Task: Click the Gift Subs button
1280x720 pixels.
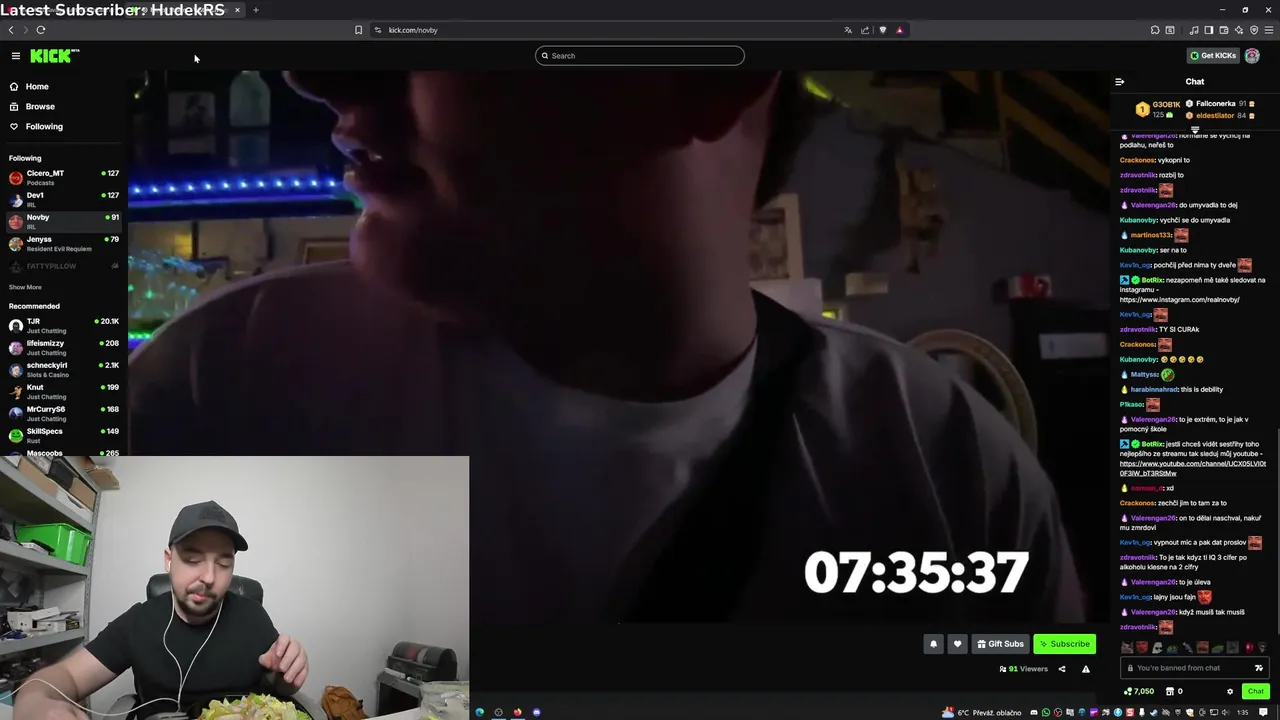Action: click(x=1000, y=644)
